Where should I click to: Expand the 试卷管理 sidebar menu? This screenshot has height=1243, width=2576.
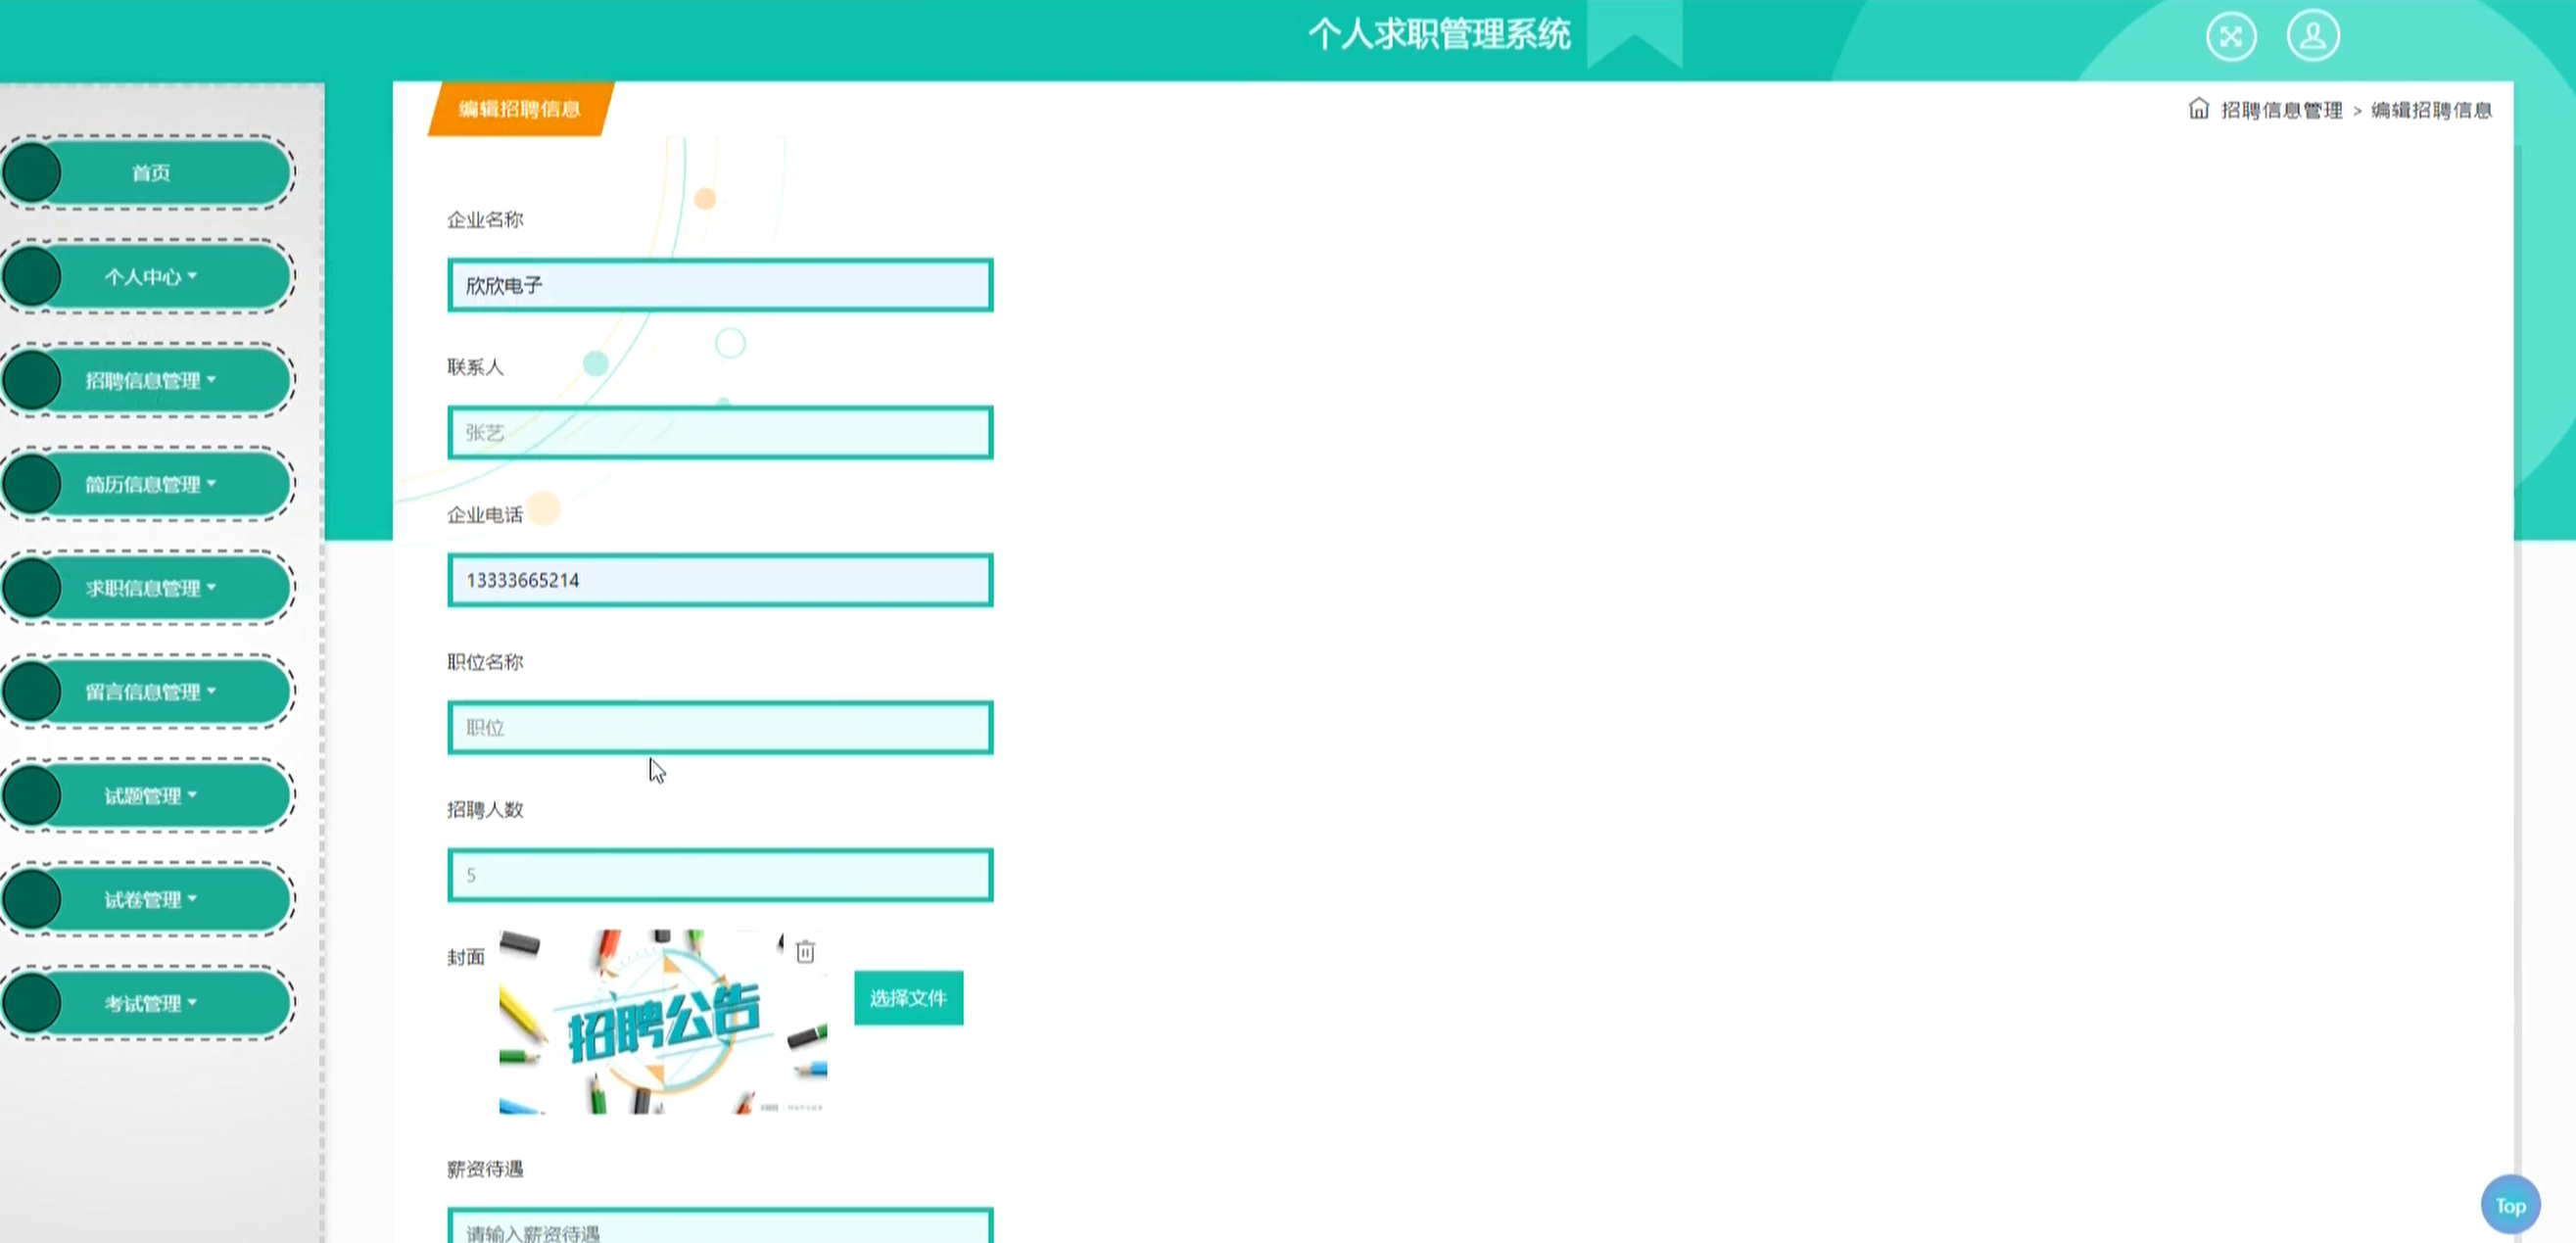(150, 900)
